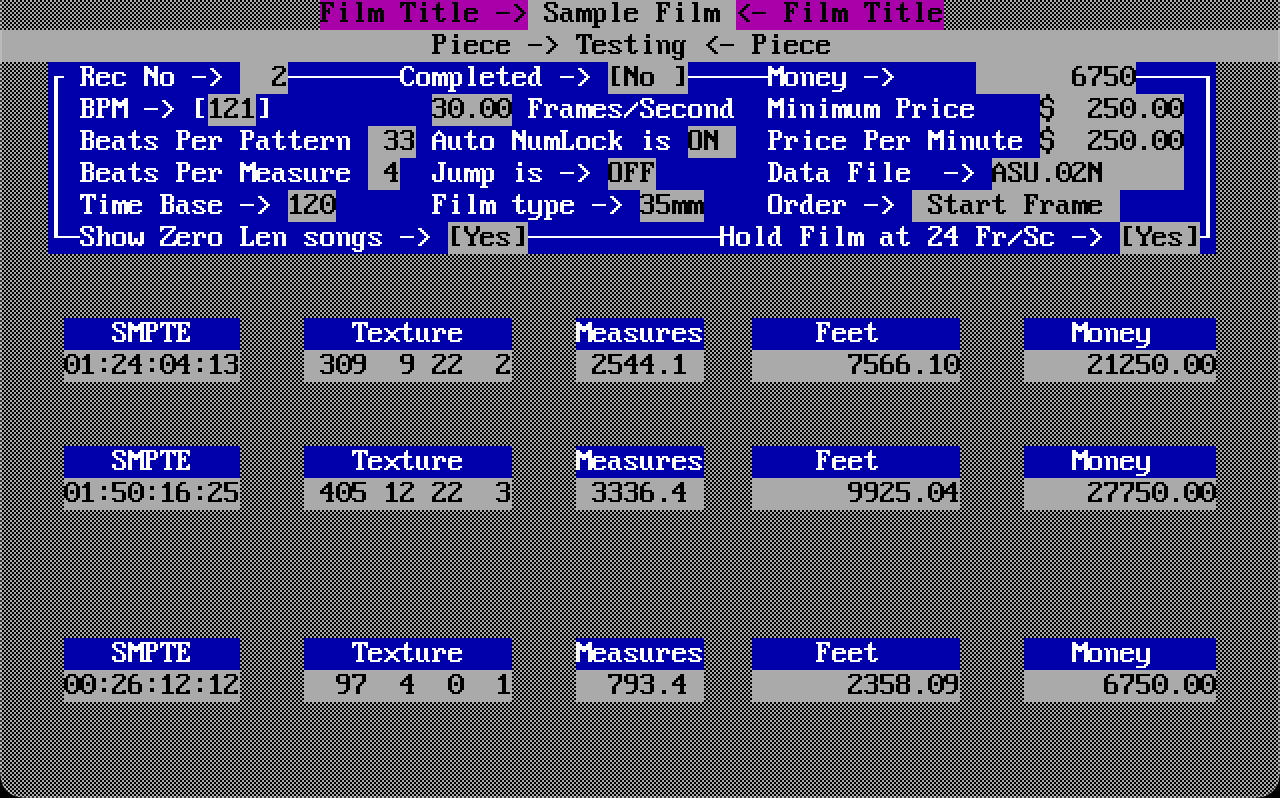Click the Texture value "405 12 22 3"
Screen dimensions: 1280x798
(x=408, y=494)
